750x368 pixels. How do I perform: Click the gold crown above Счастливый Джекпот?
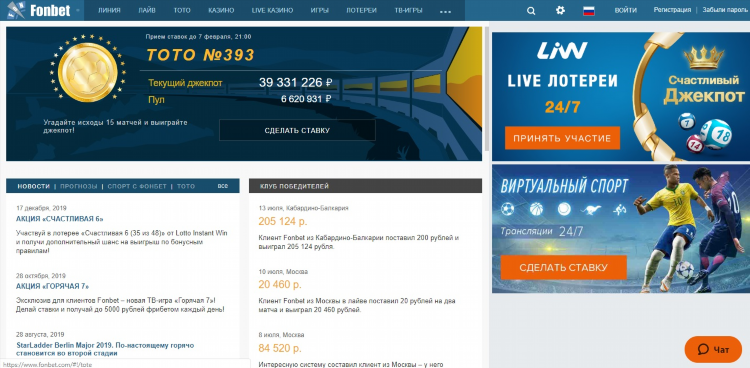704,57
